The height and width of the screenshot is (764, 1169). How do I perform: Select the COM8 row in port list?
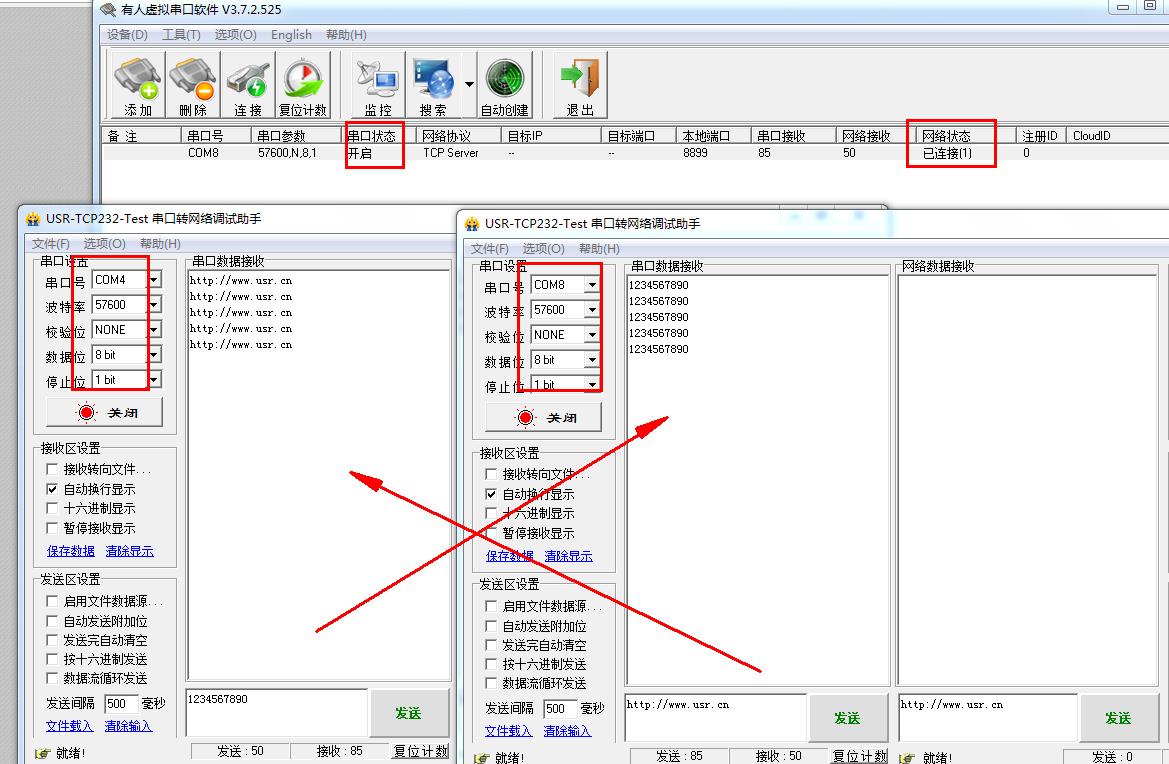(x=204, y=153)
